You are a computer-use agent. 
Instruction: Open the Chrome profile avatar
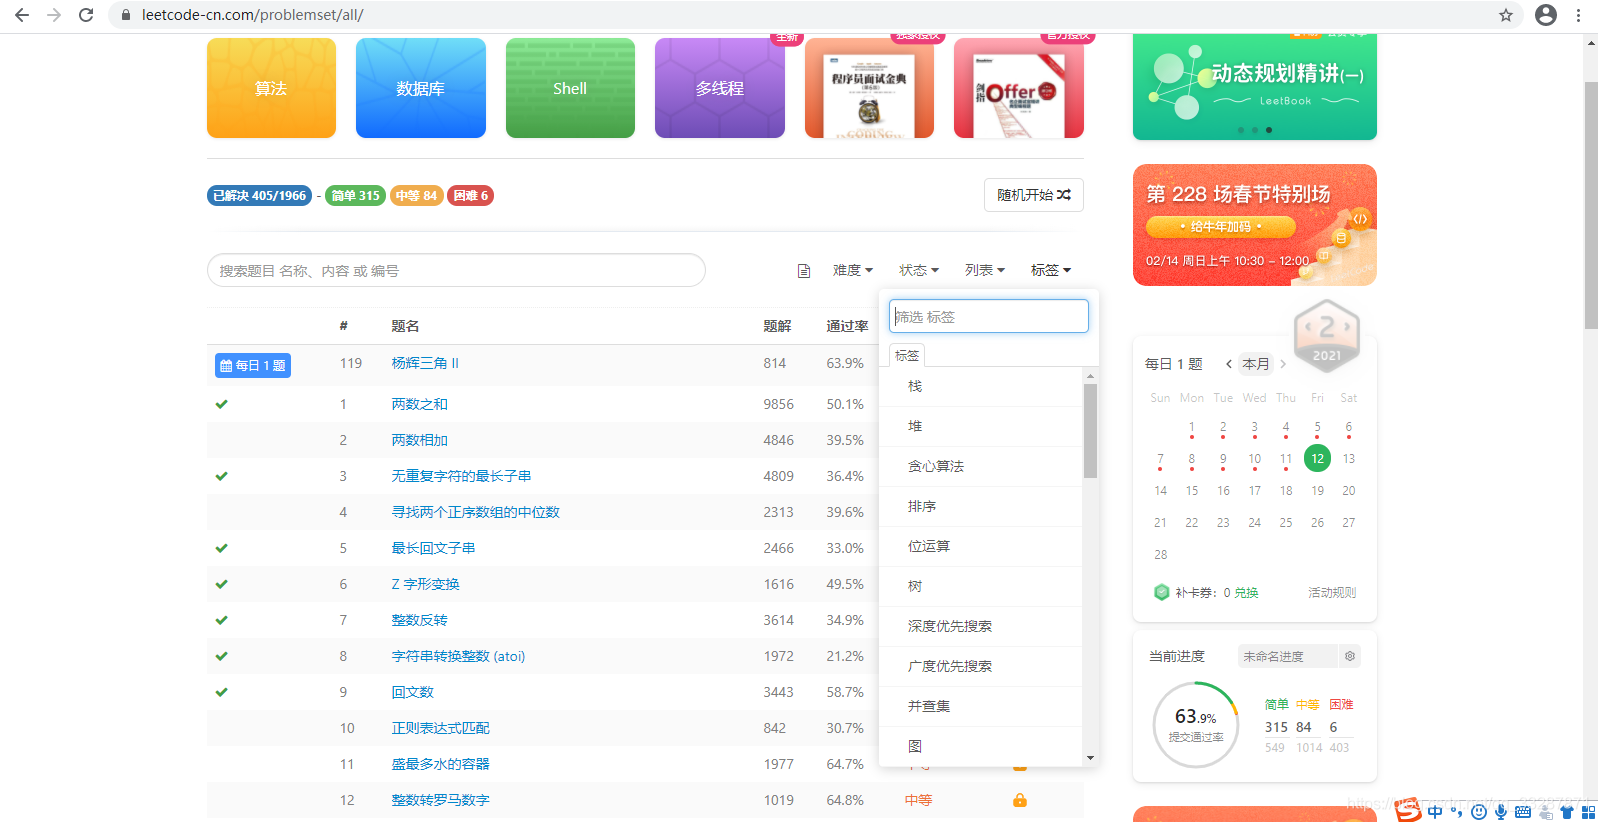click(x=1546, y=15)
